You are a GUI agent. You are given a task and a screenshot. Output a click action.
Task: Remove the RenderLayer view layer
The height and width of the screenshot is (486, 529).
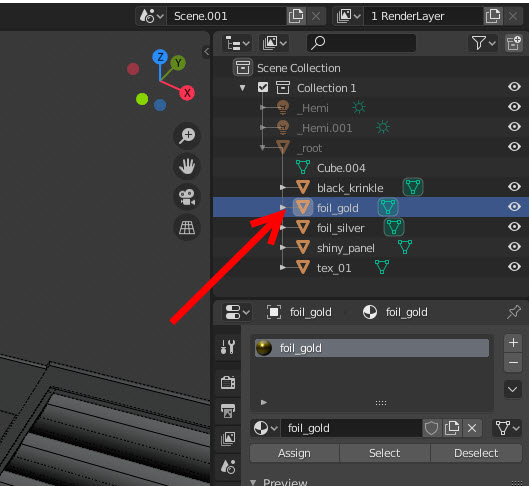pyautogui.click(x=513, y=16)
